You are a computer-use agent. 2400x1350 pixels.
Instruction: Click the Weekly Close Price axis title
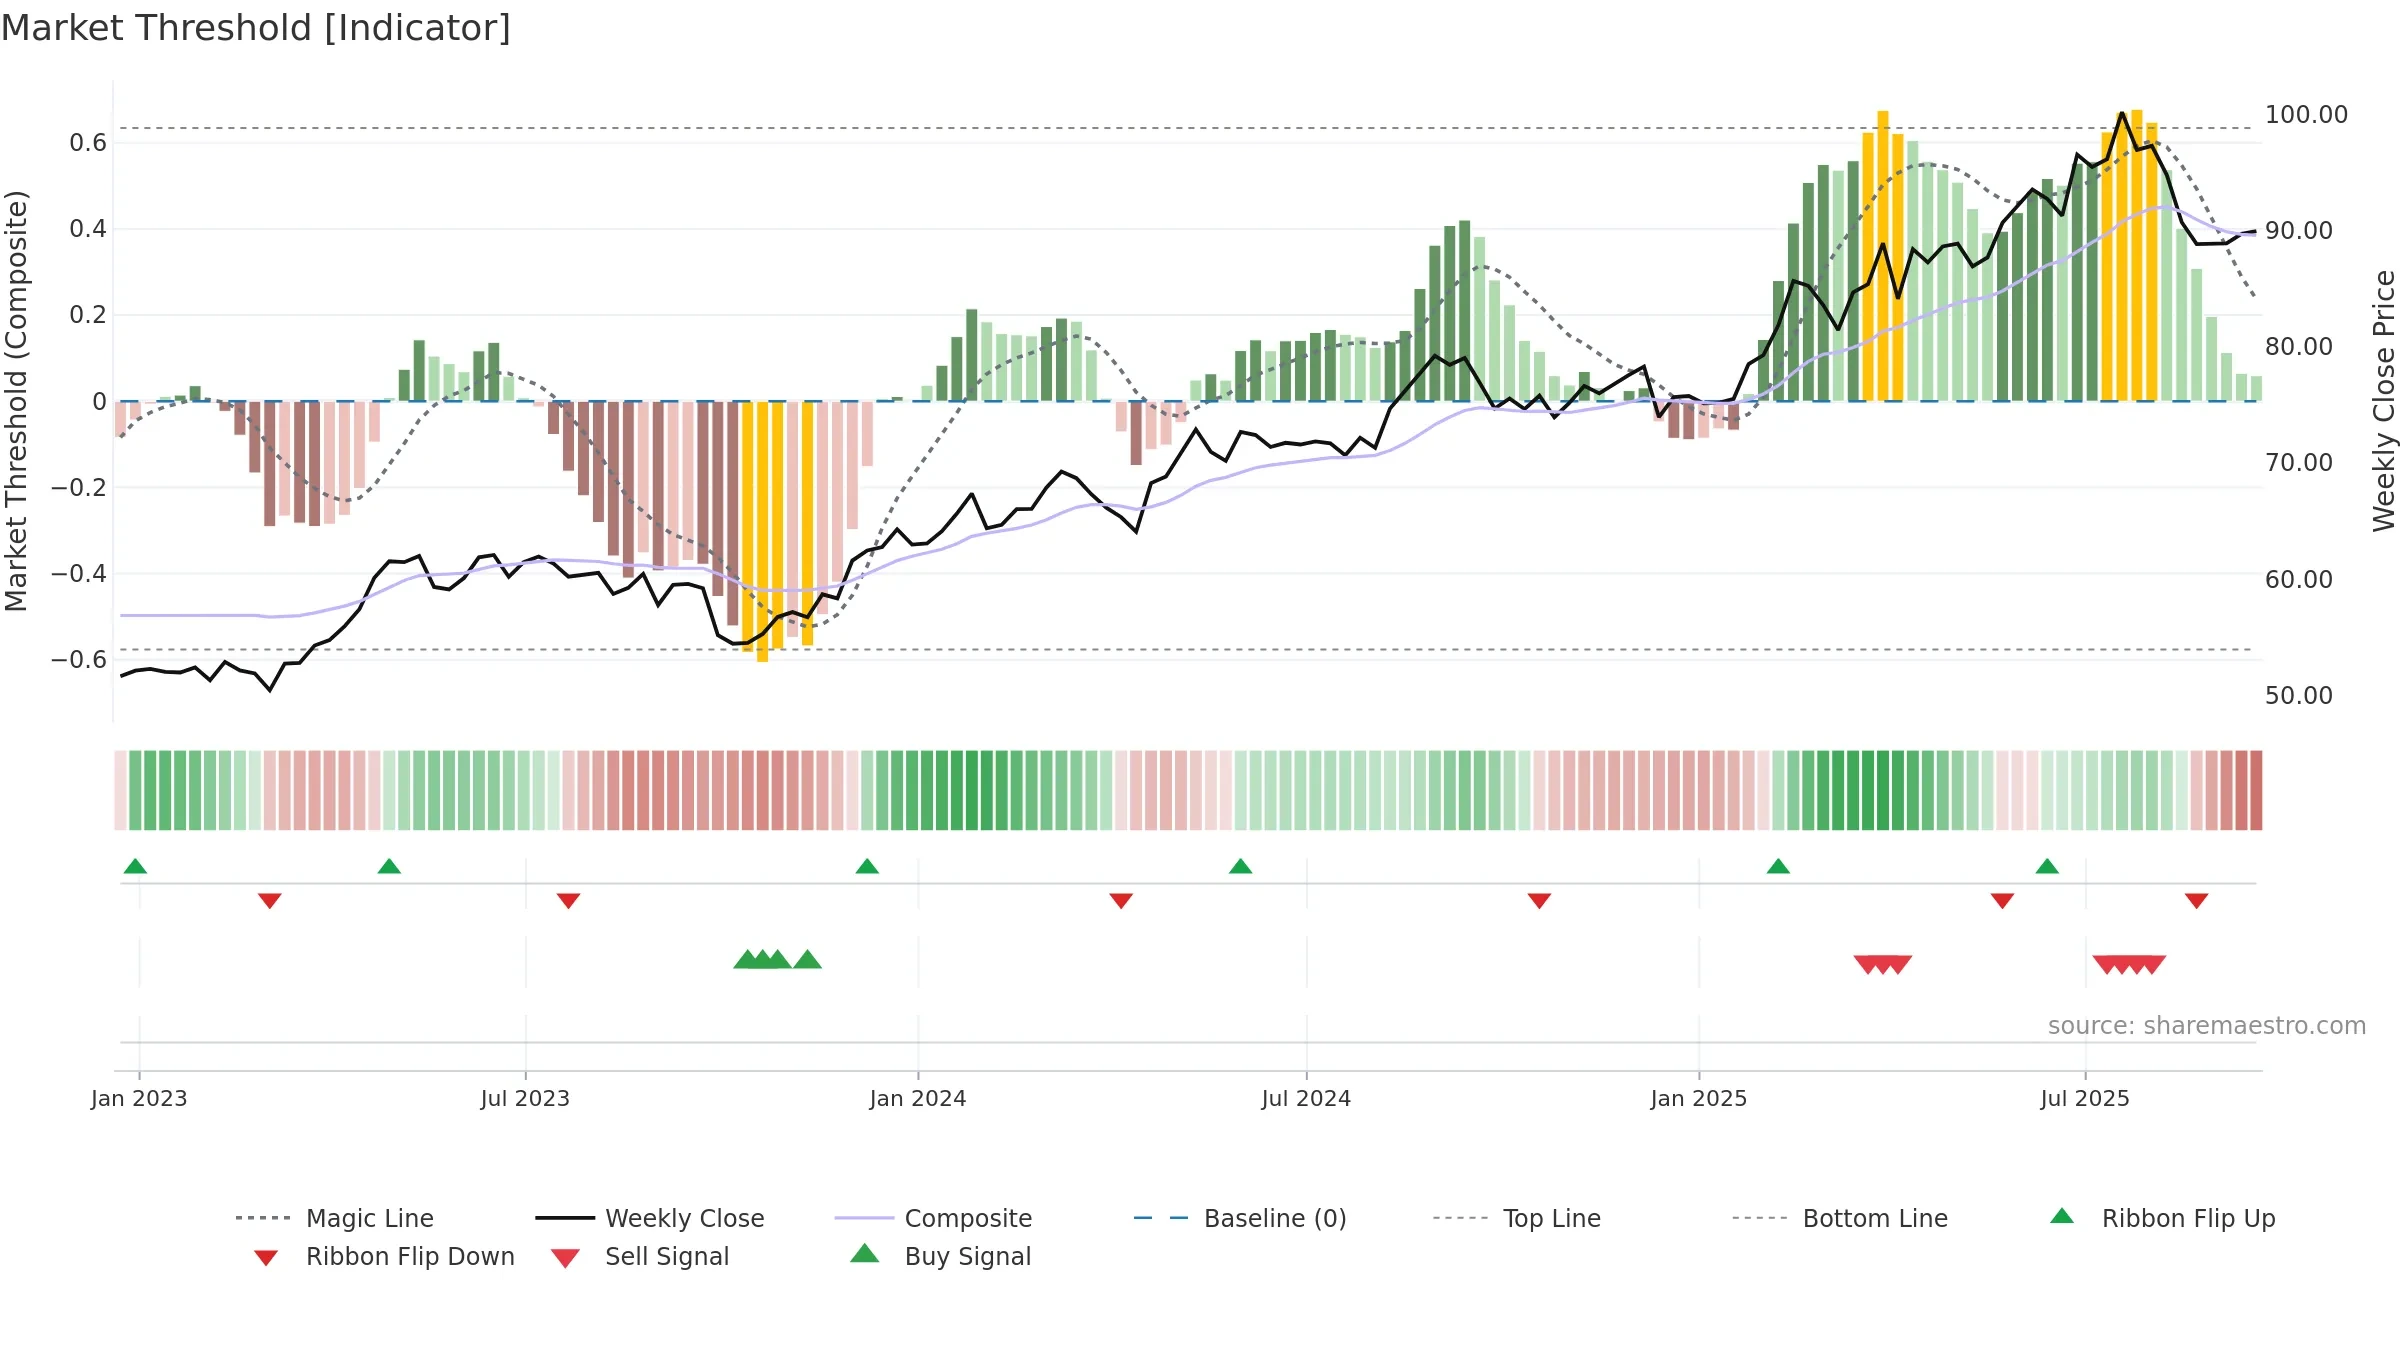coord(2384,401)
